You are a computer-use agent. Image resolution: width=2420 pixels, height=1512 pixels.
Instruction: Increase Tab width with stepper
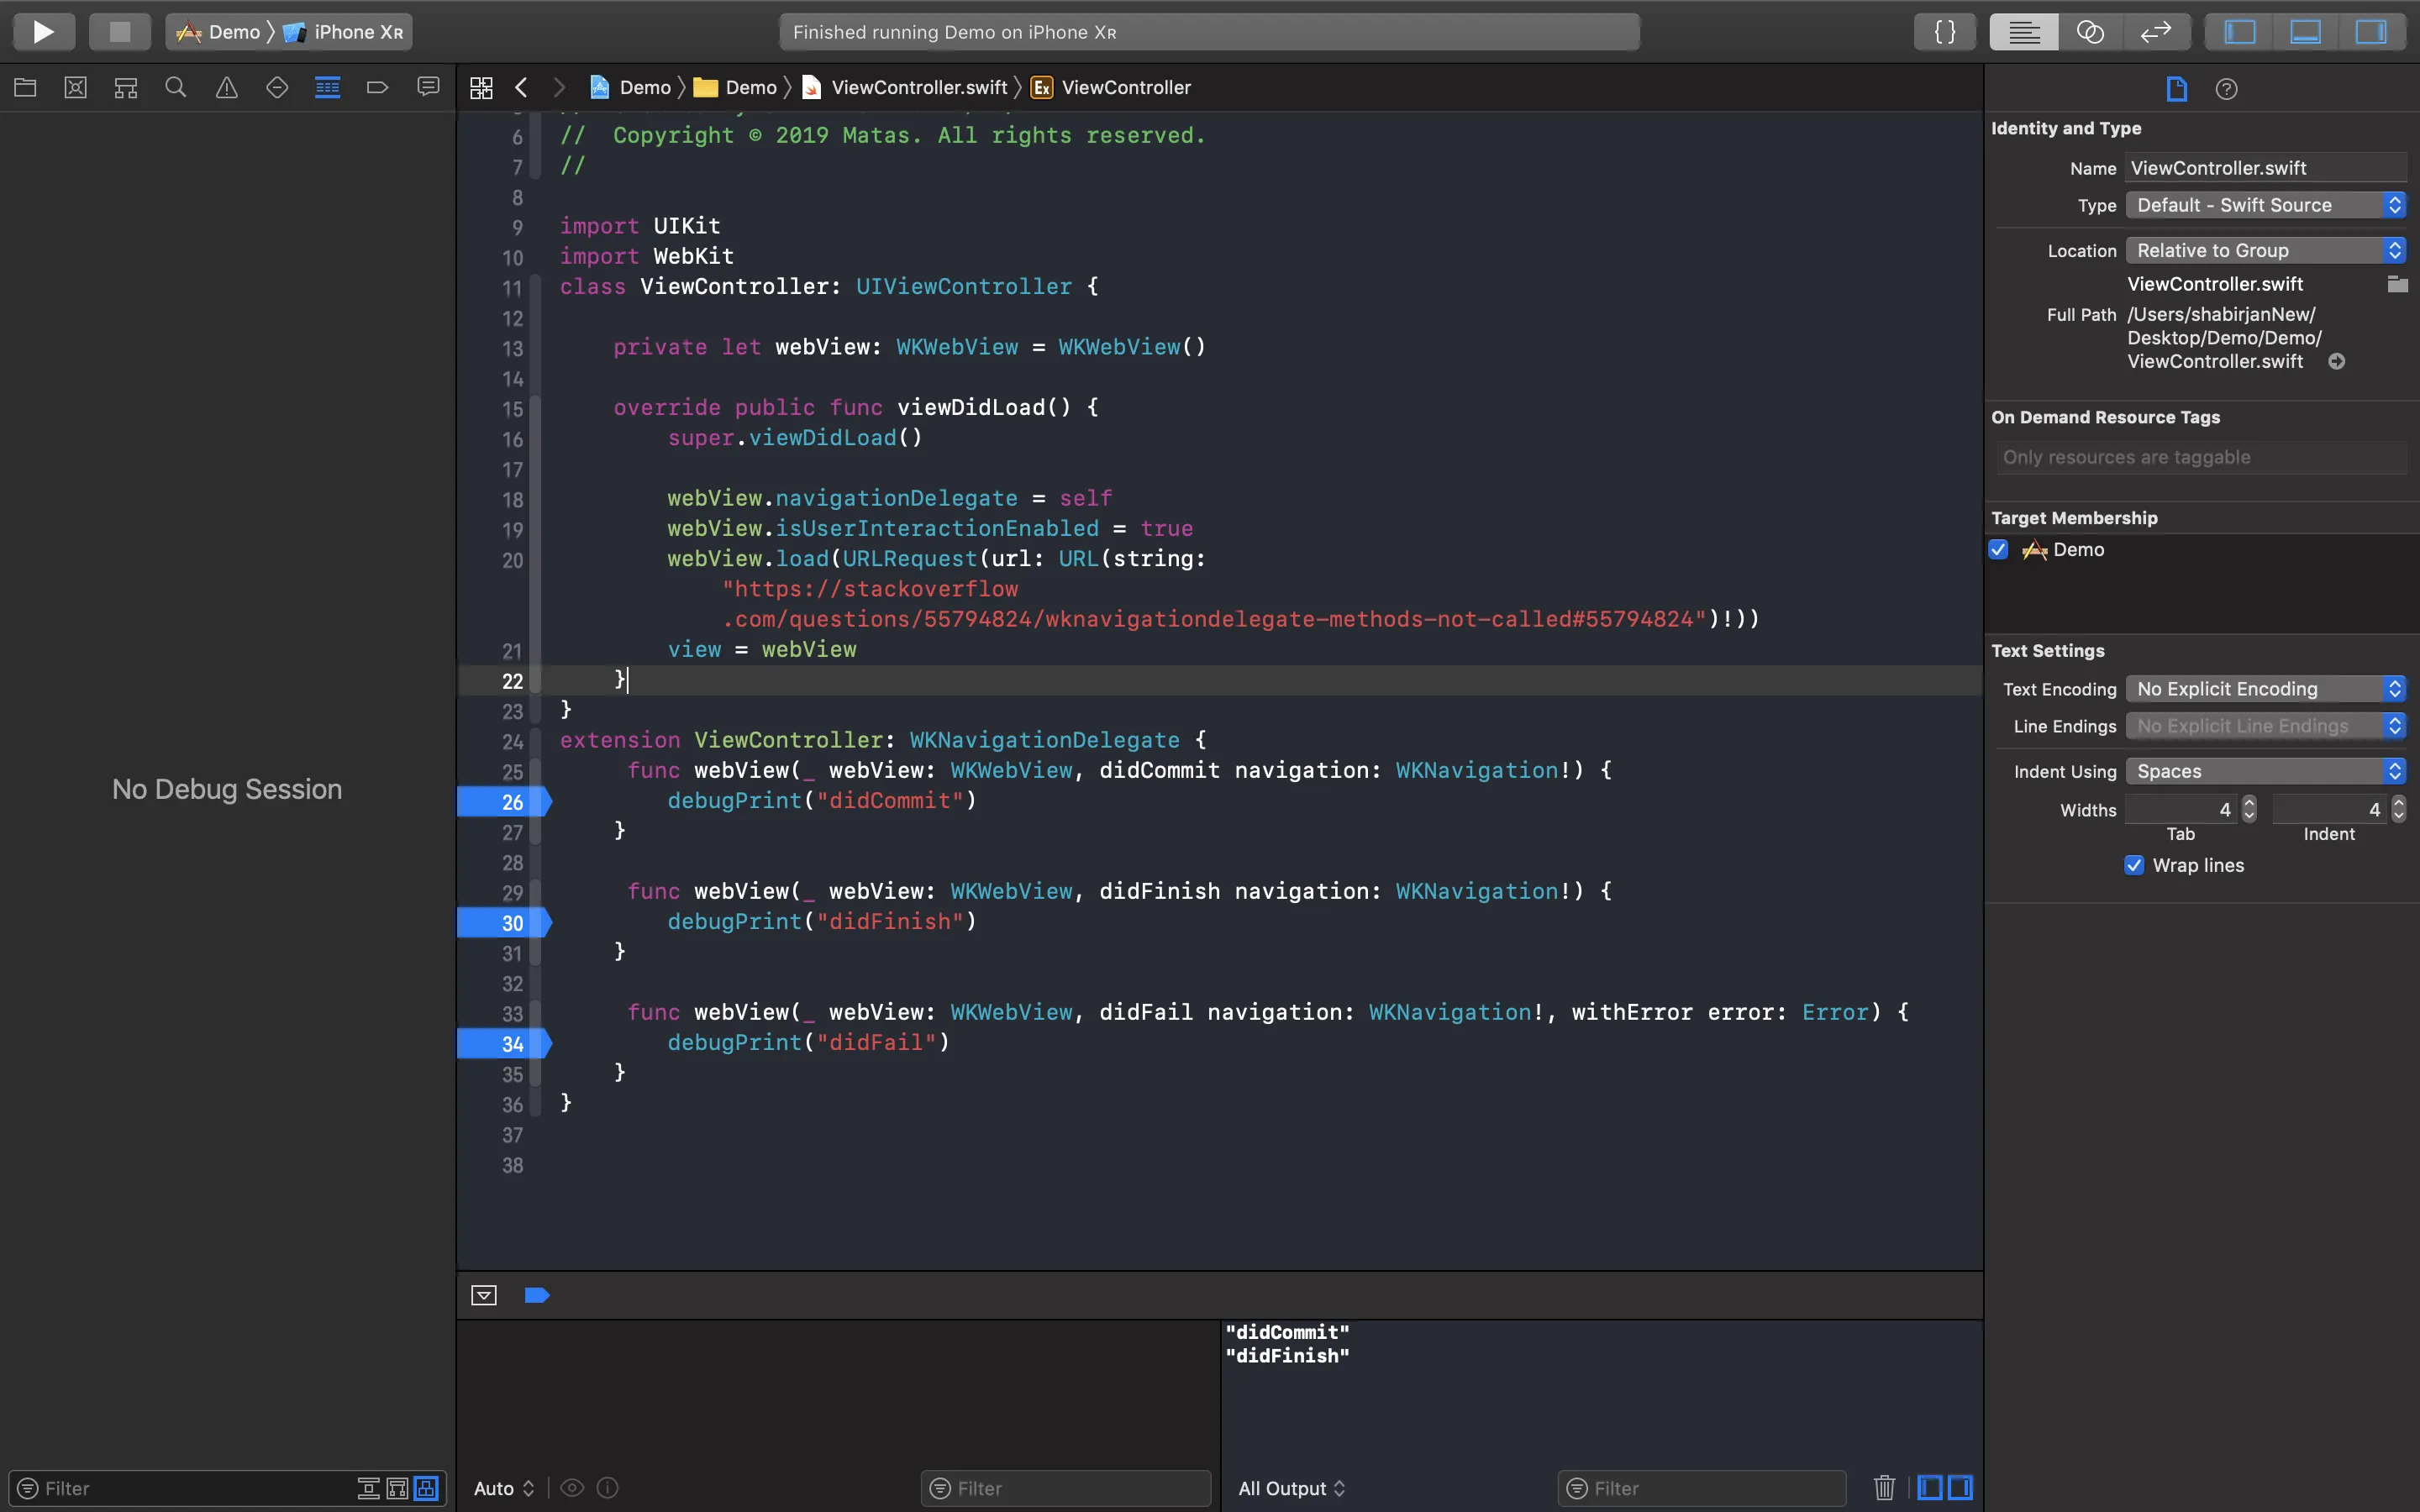(x=2249, y=802)
